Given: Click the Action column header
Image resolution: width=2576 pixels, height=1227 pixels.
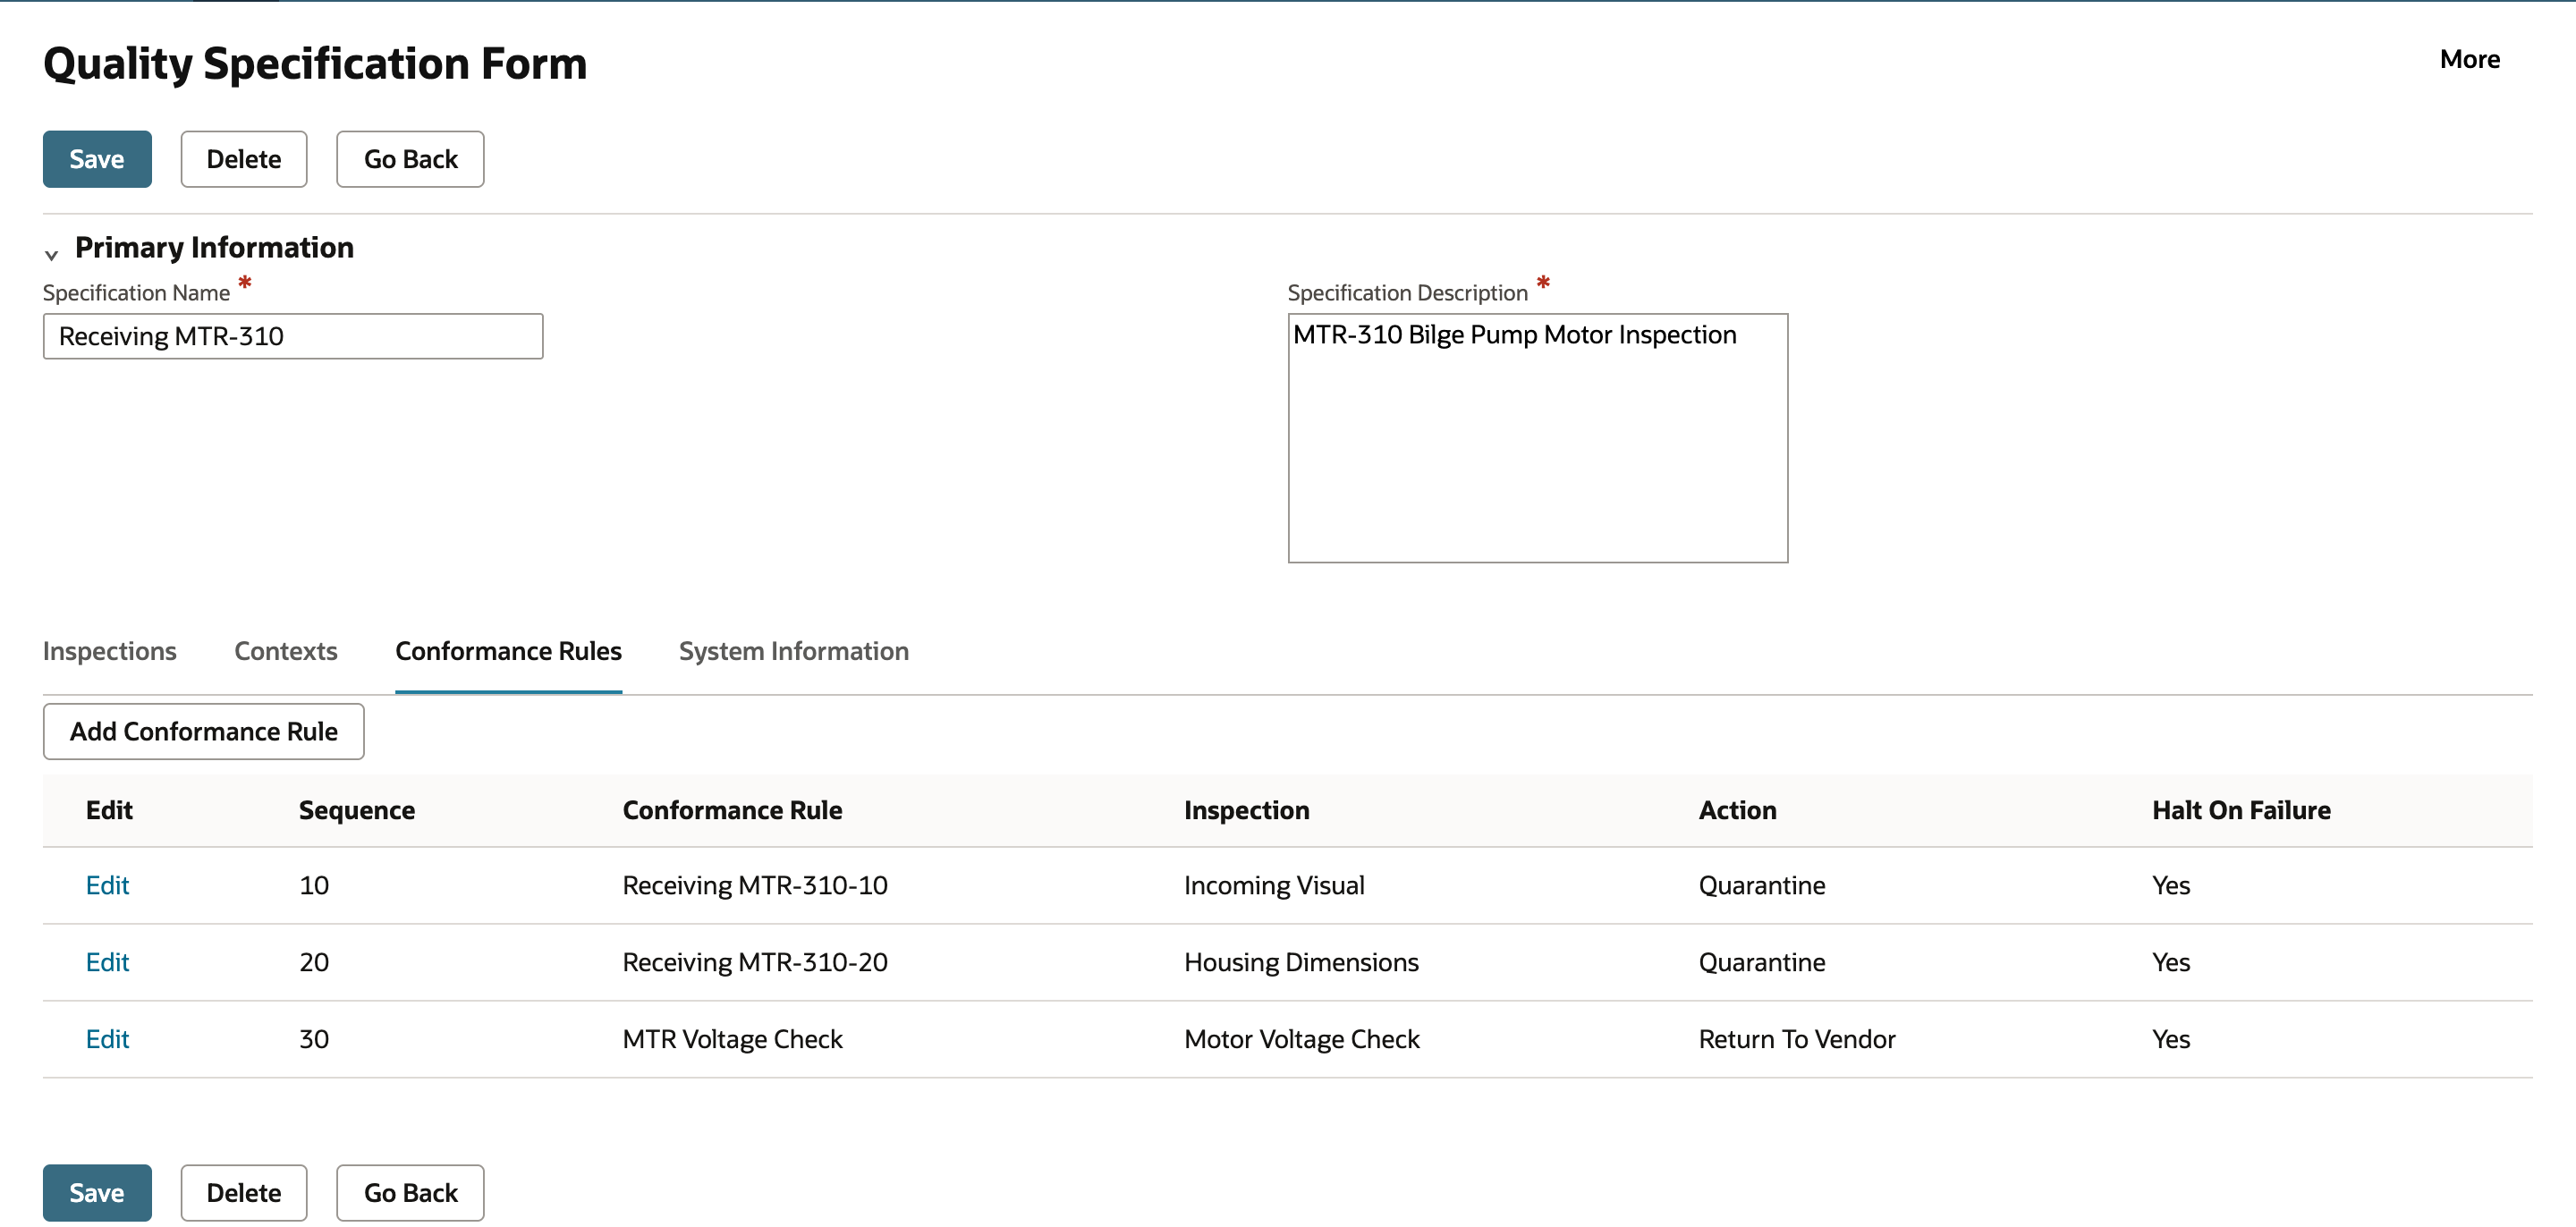Looking at the screenshot, I should [1737, 810].
